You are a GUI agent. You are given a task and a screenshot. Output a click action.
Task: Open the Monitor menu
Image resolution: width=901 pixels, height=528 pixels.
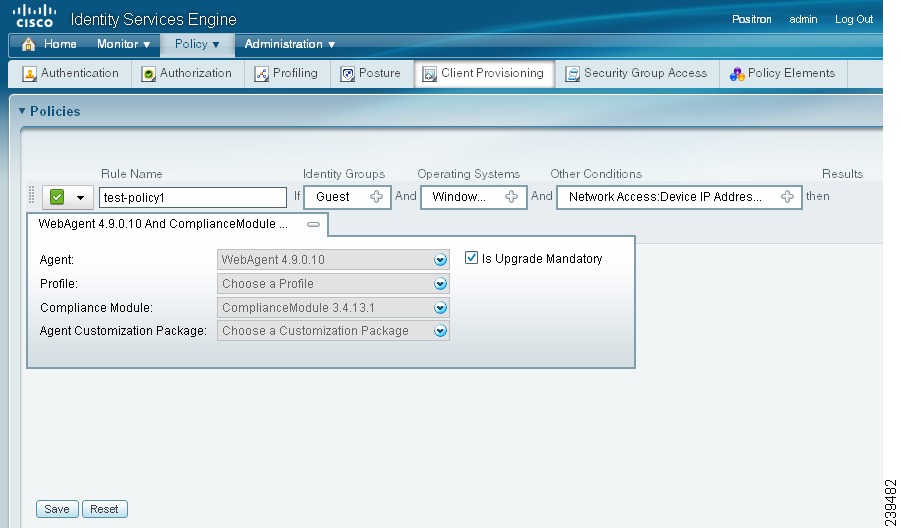coord(124,44)
